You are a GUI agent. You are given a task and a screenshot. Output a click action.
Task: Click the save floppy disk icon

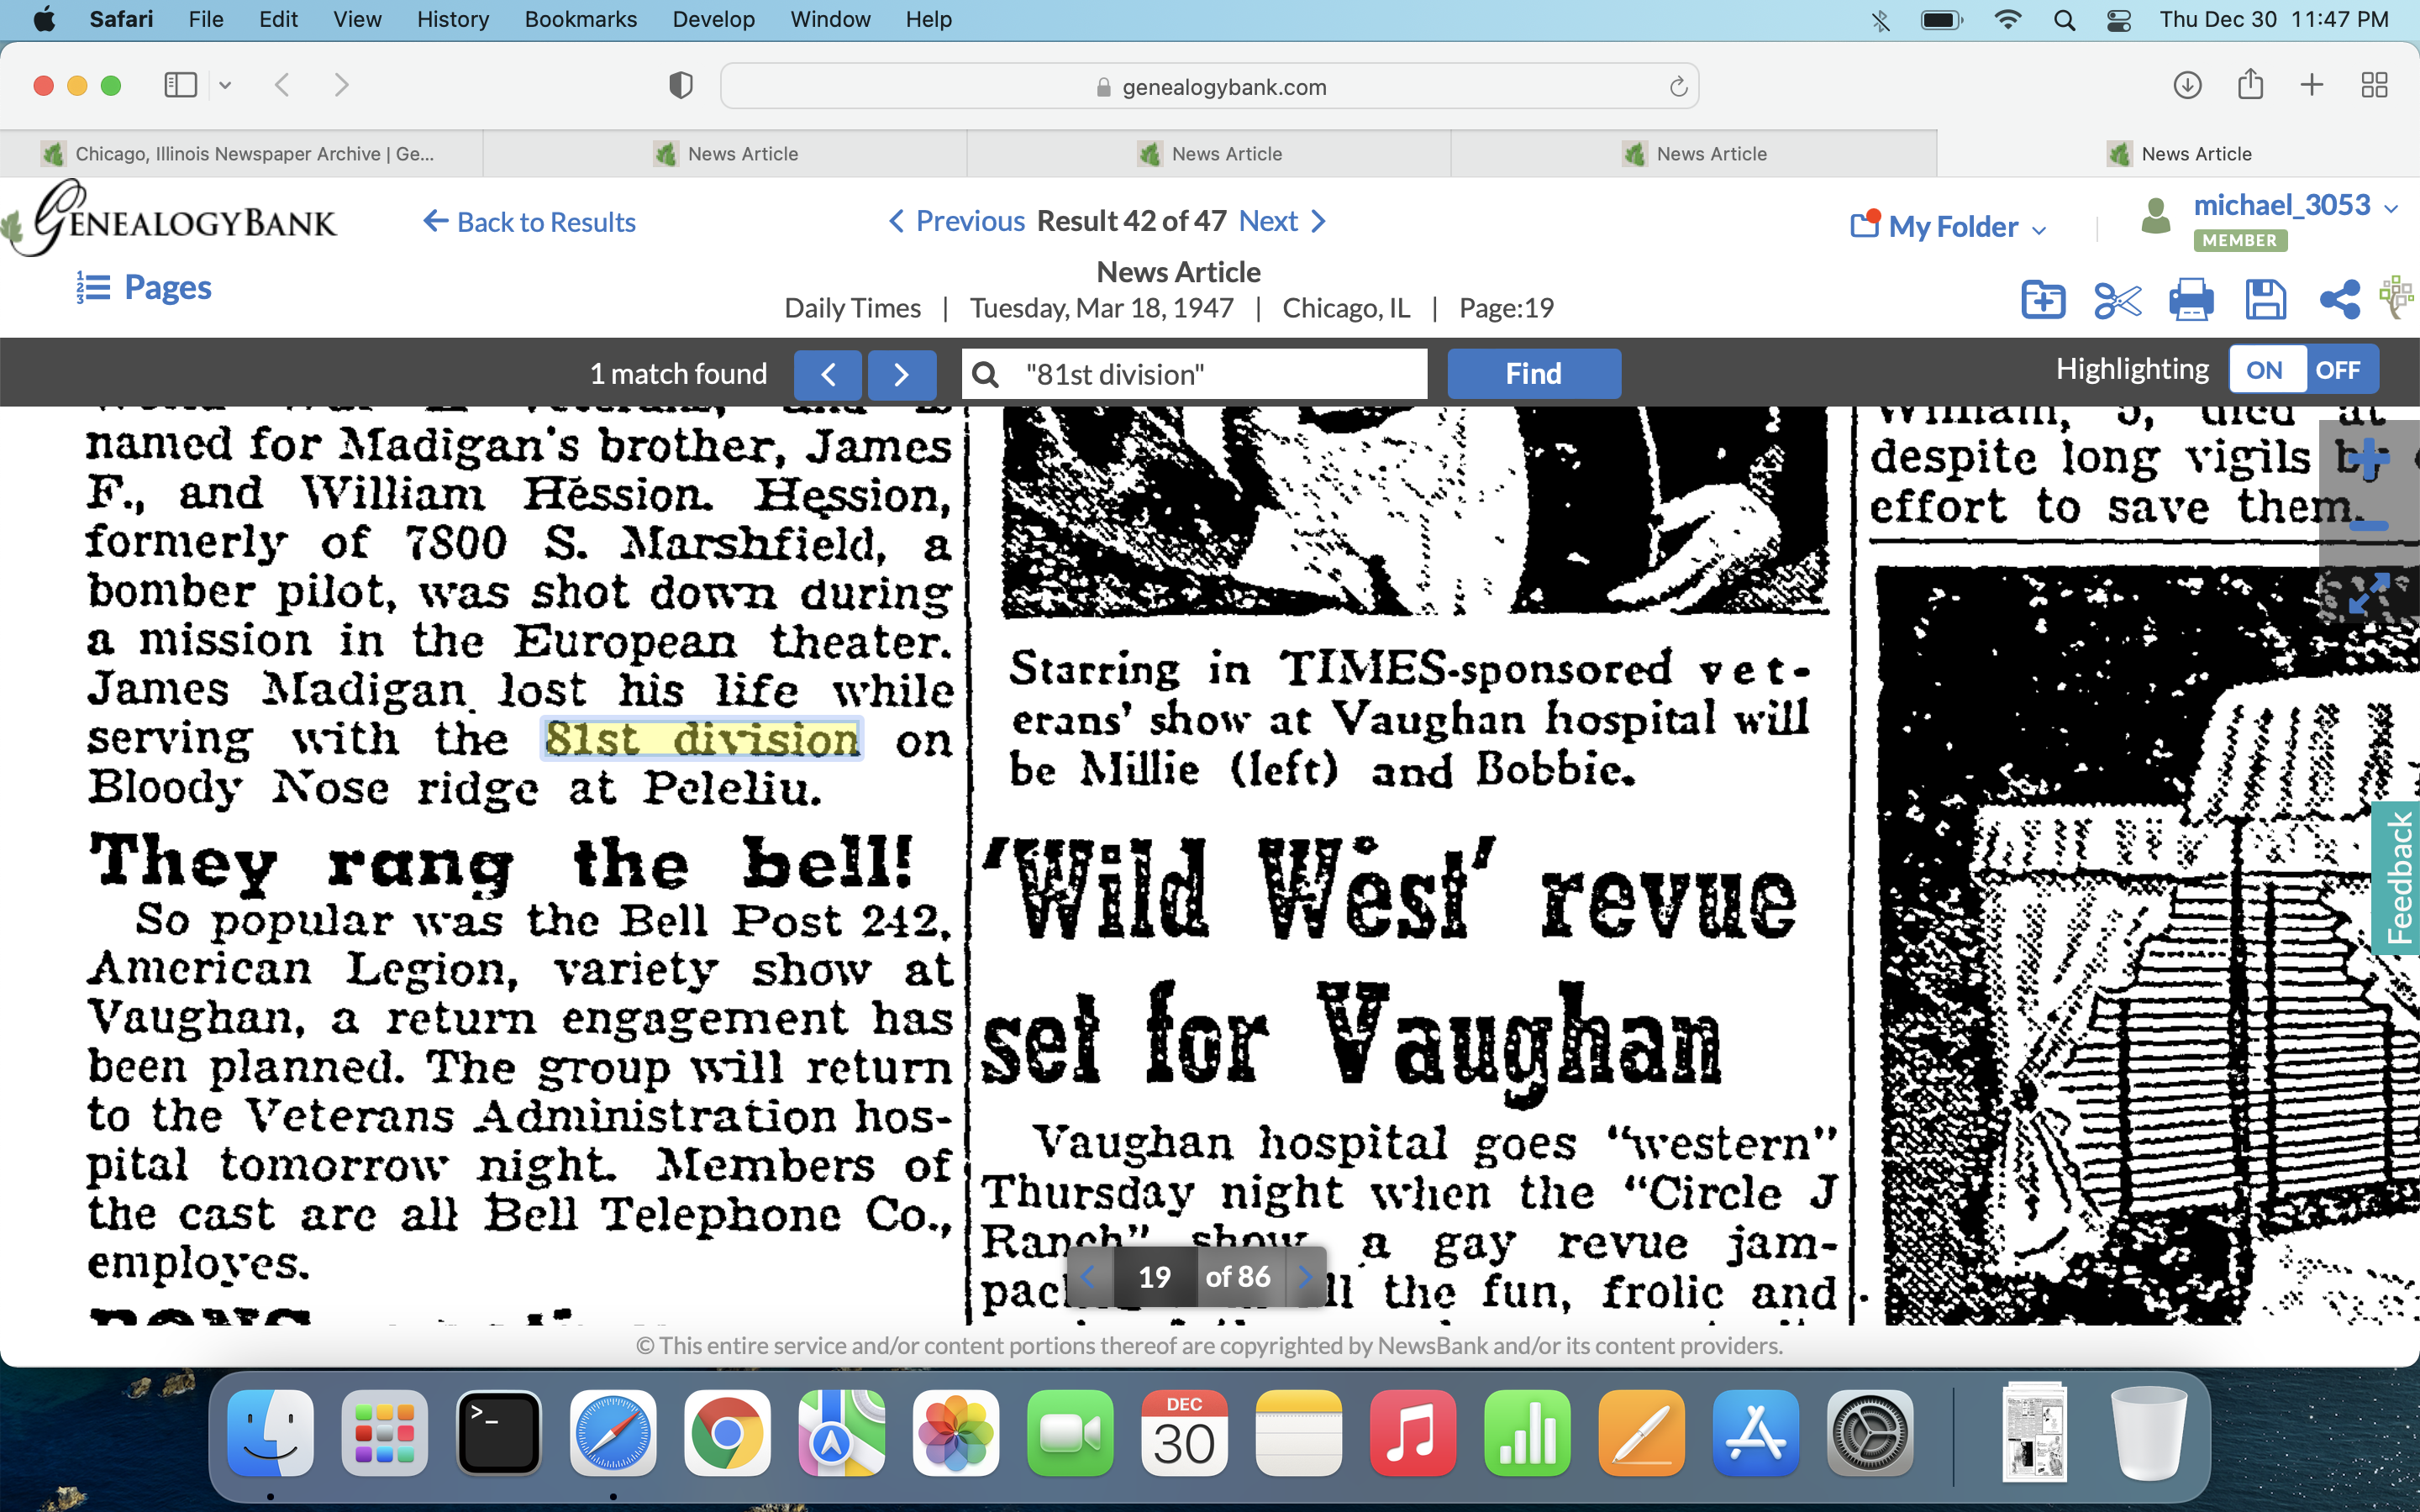[2265, 300]
